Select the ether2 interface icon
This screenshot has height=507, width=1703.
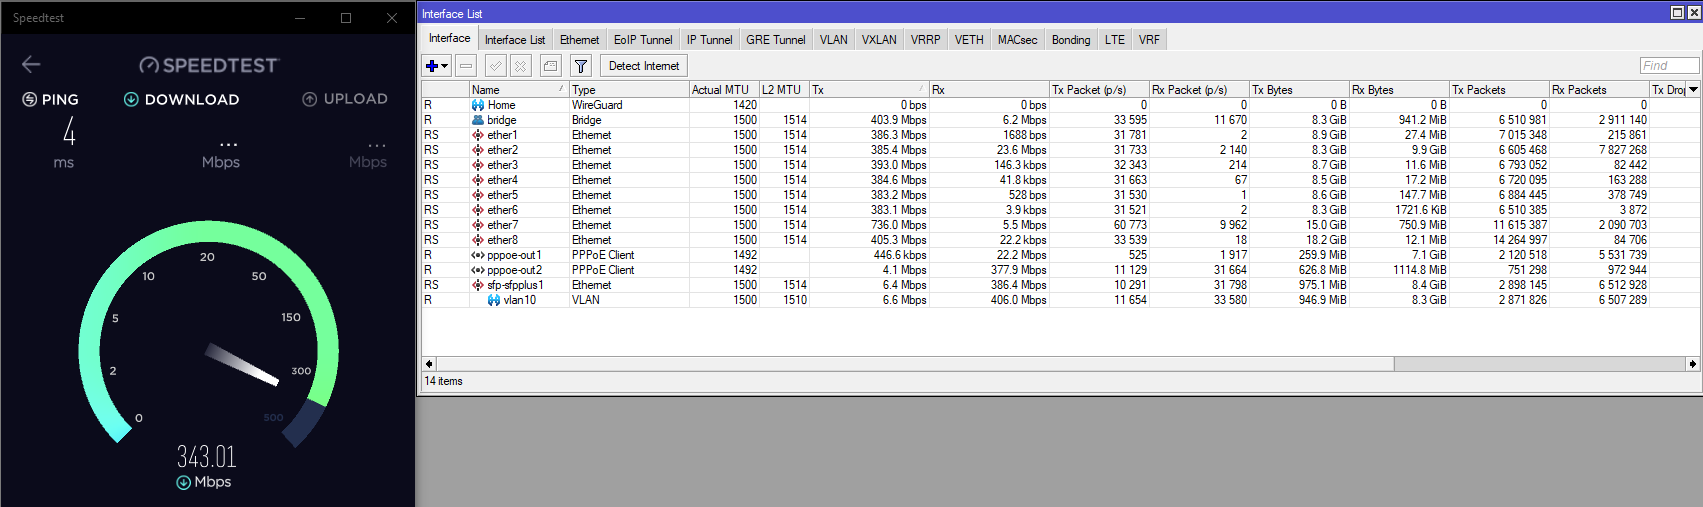pyautogui.click(x=478, y=150)
